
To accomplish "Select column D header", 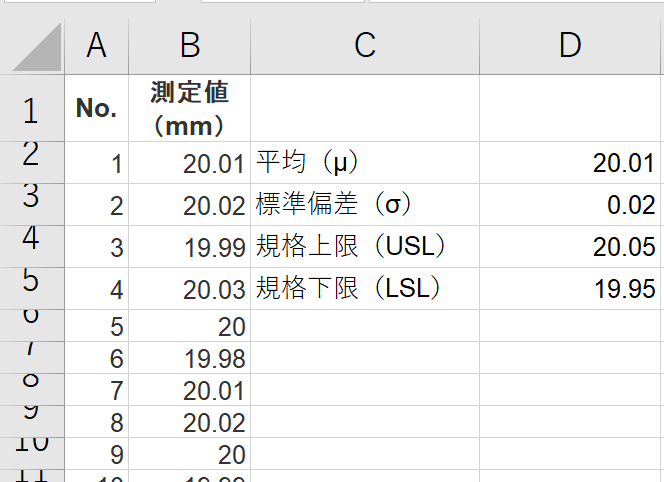I will tap(570, 45).
